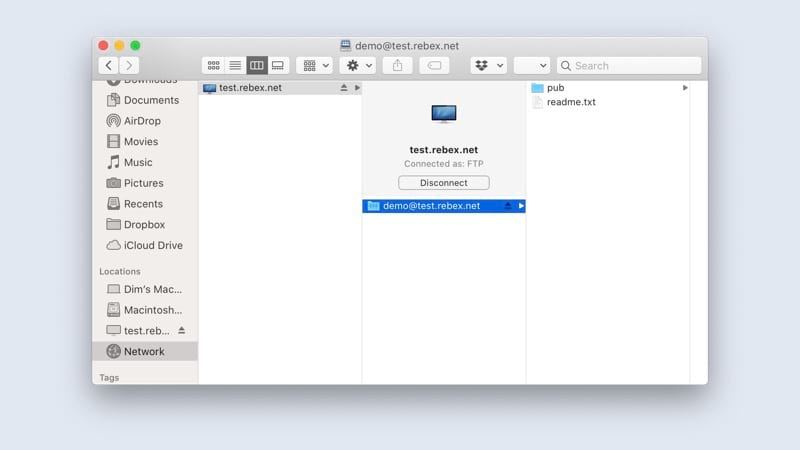Open Documents in the sidebar
800x450 pixels.
[x=145, y=100]
